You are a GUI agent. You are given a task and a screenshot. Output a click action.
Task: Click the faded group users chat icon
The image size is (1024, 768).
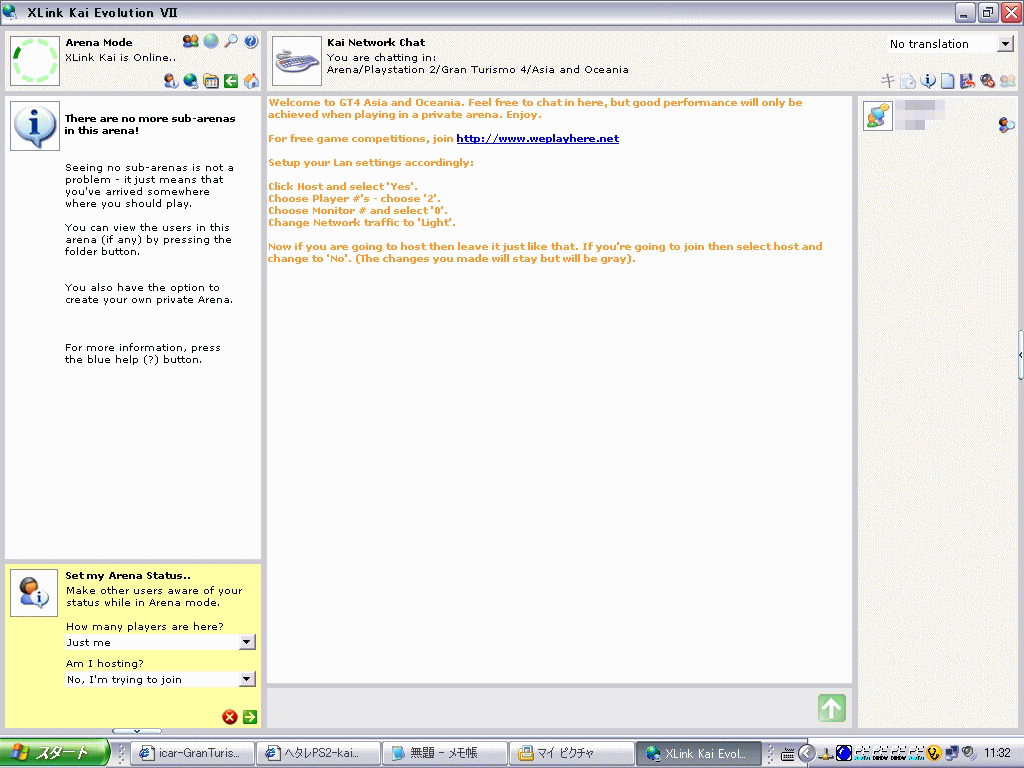1008,81
